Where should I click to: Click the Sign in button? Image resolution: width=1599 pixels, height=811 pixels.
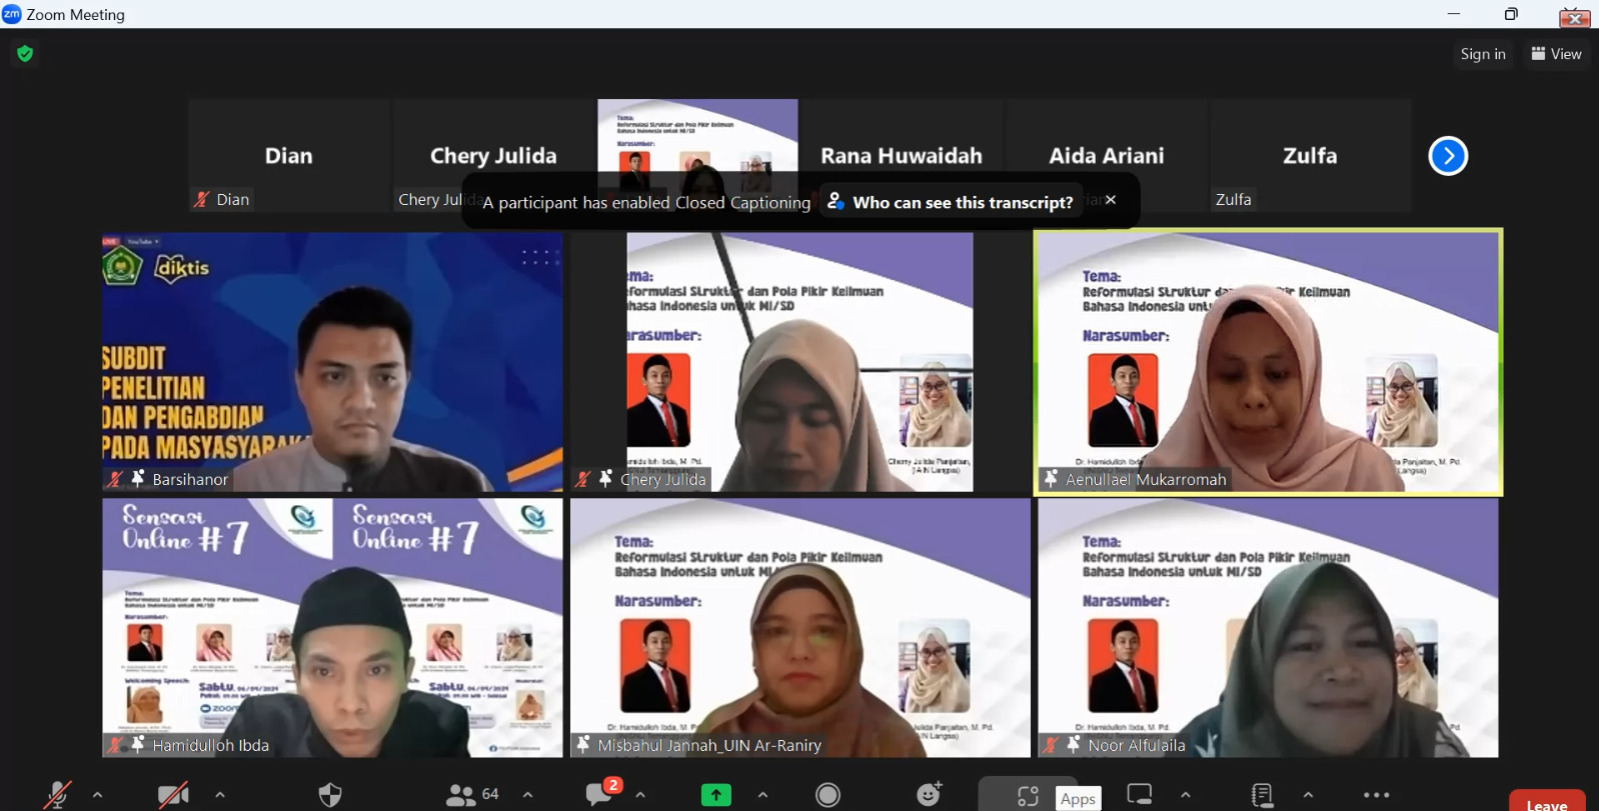pyautogui.click(x=1482, y=54)
